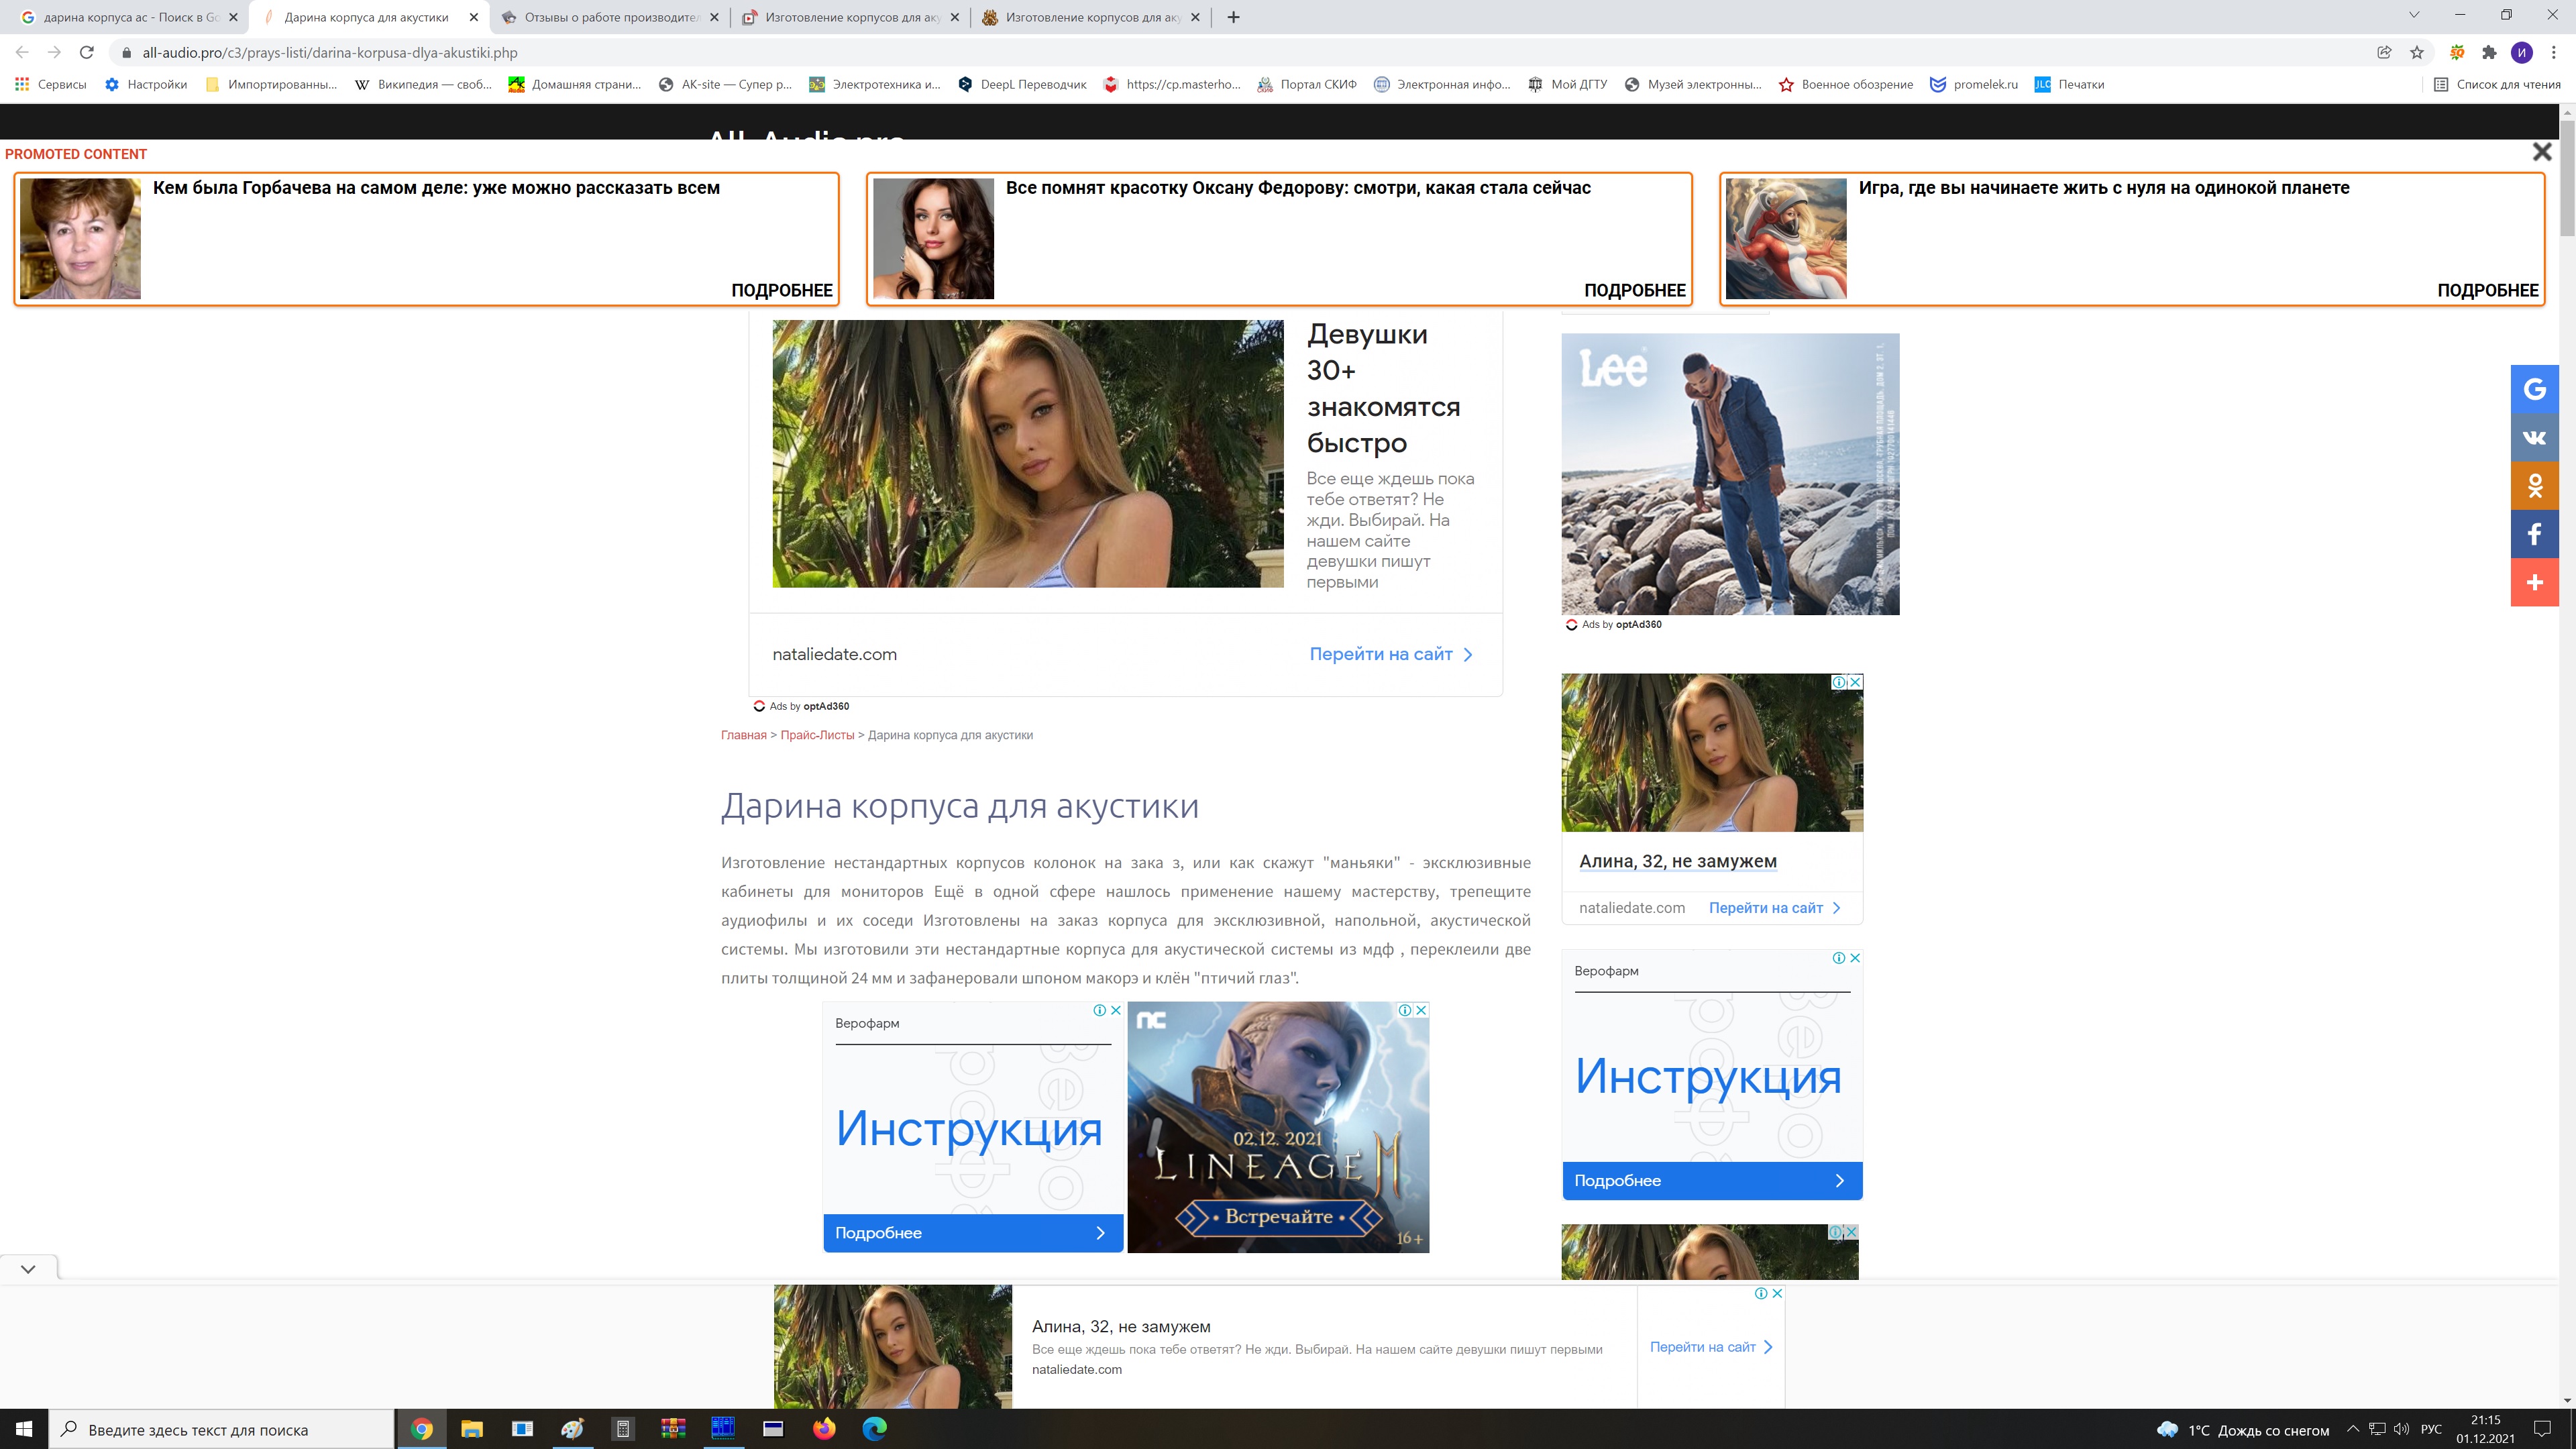Open a new browser tab
2576x1449 pixels.
pos(1233,17)
